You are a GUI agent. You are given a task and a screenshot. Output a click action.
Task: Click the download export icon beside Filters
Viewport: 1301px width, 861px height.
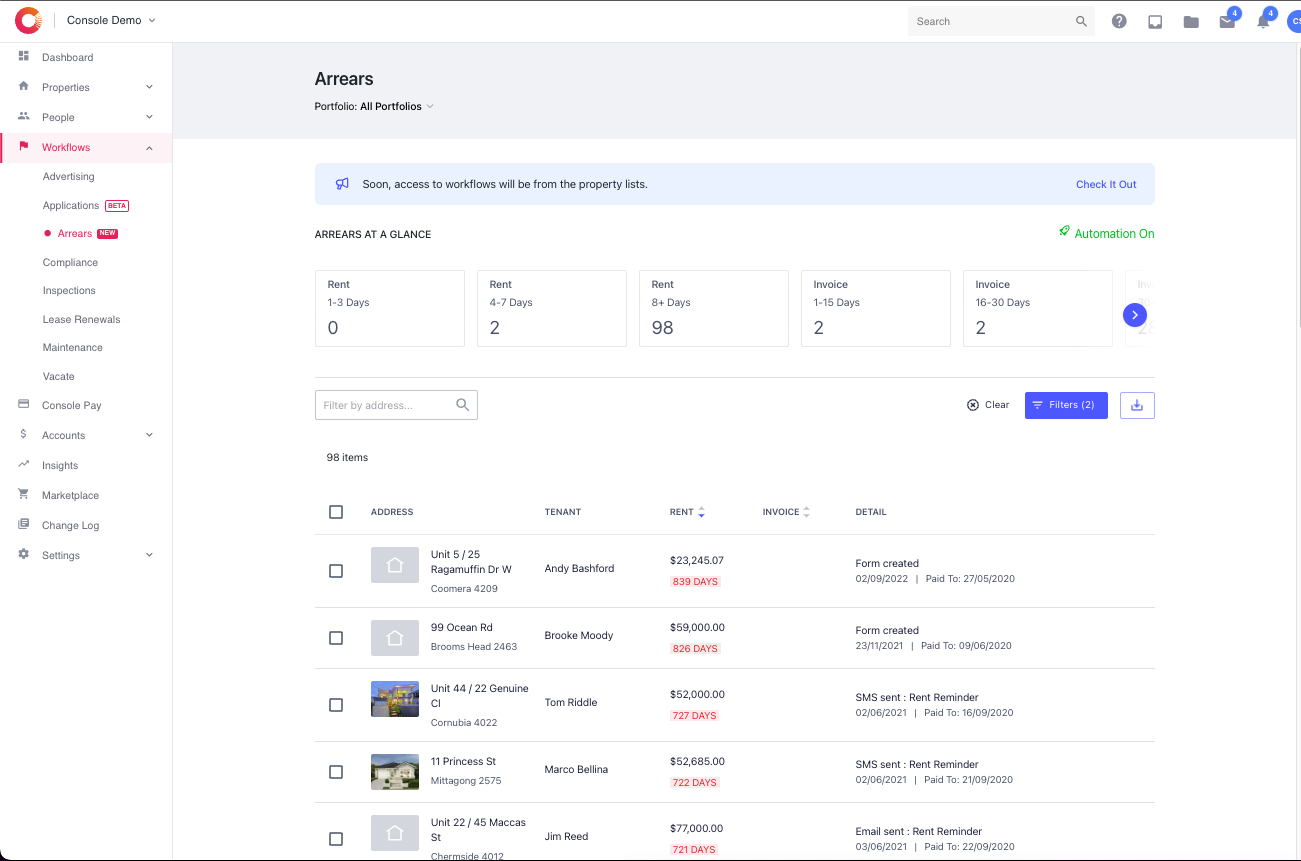point(1137,404)
